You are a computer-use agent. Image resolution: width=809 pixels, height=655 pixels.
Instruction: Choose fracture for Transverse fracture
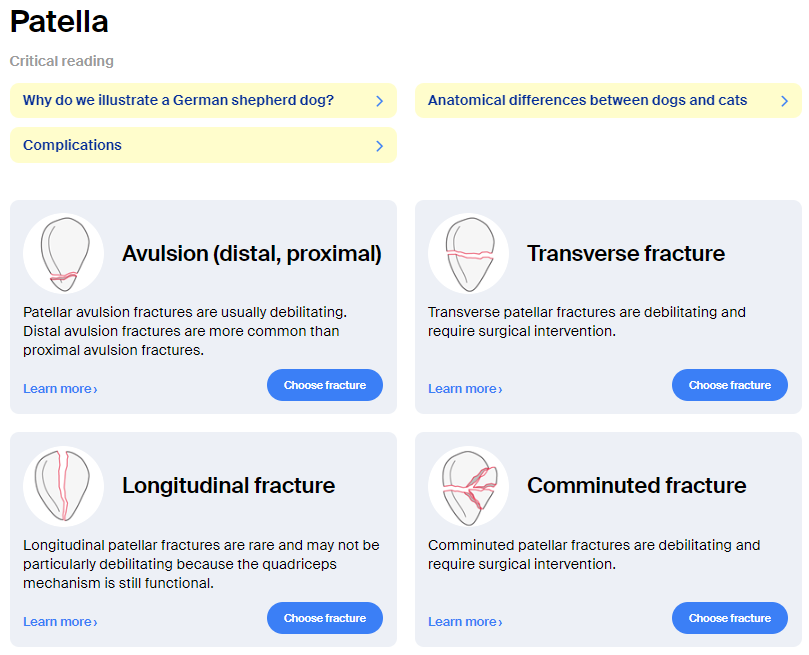click(x=730, y=385)
